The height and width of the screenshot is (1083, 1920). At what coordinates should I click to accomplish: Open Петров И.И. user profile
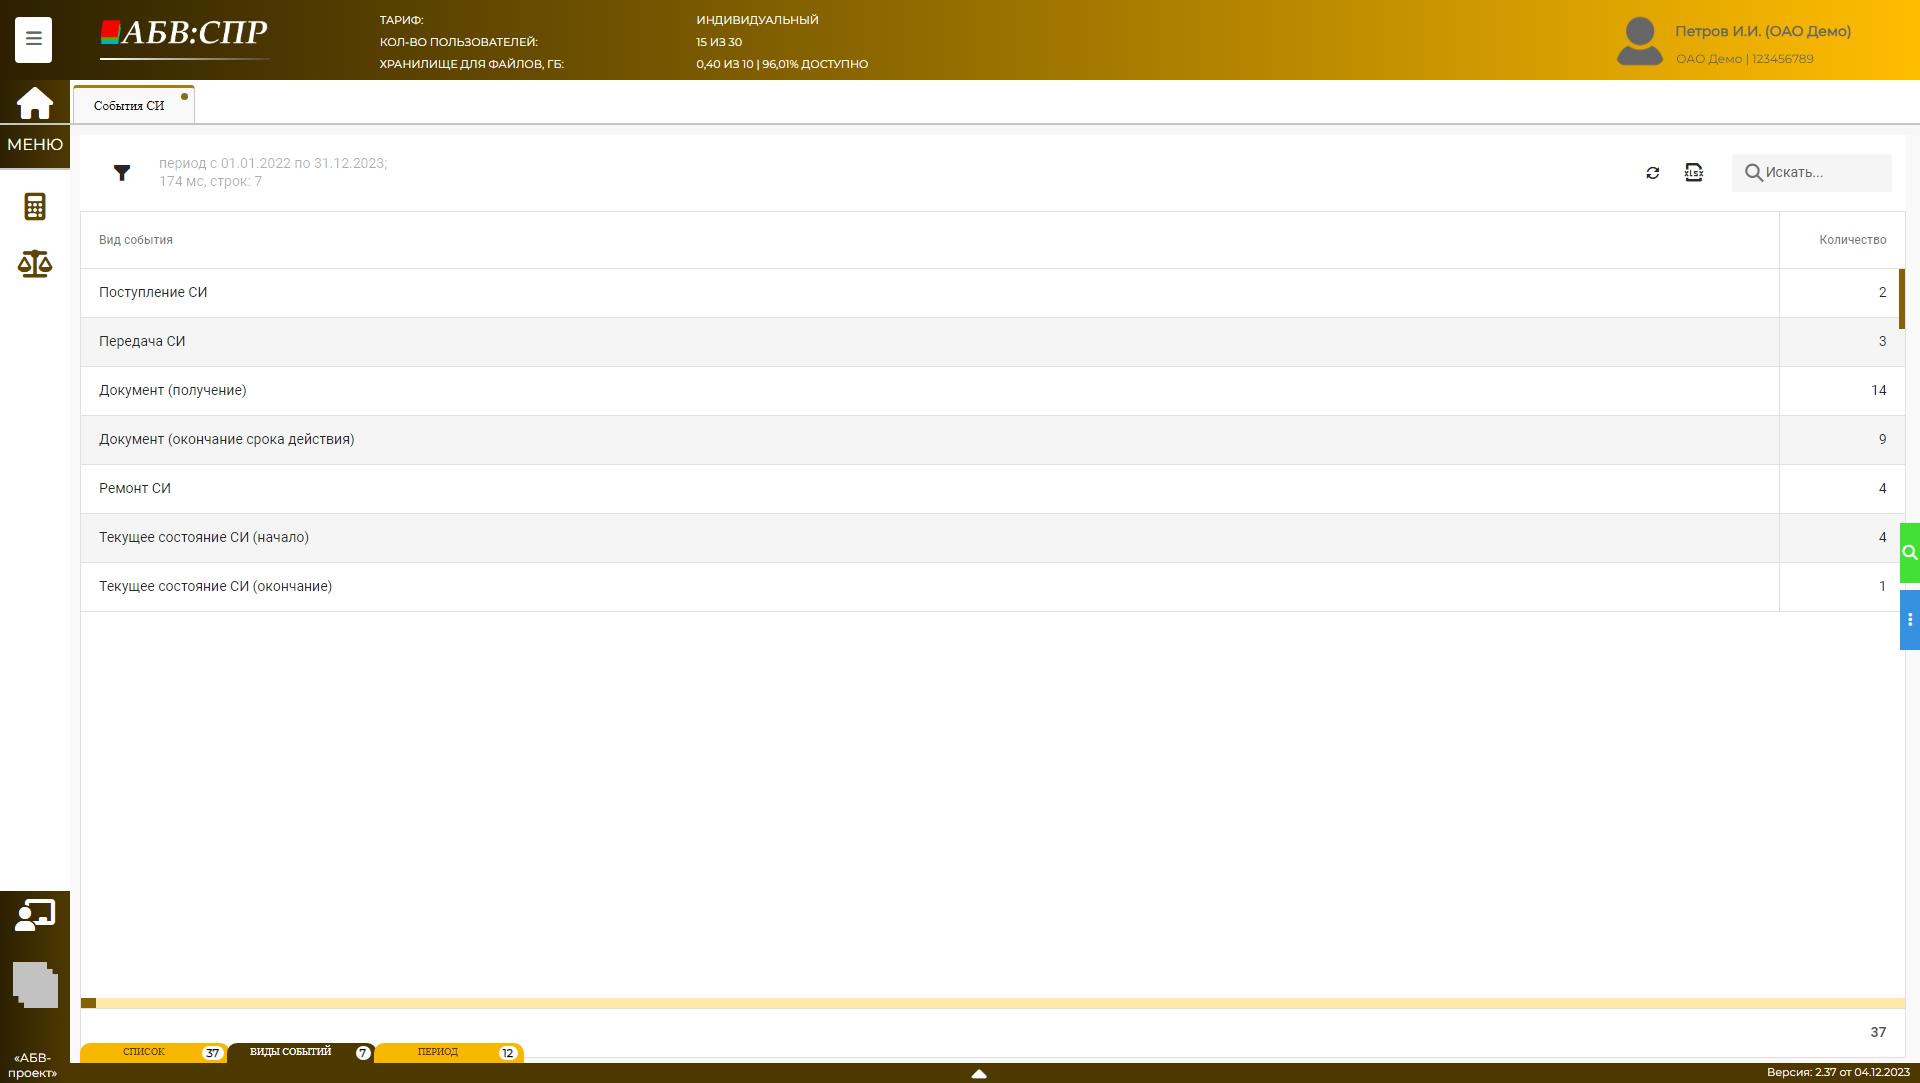(x=1762, y=32)
